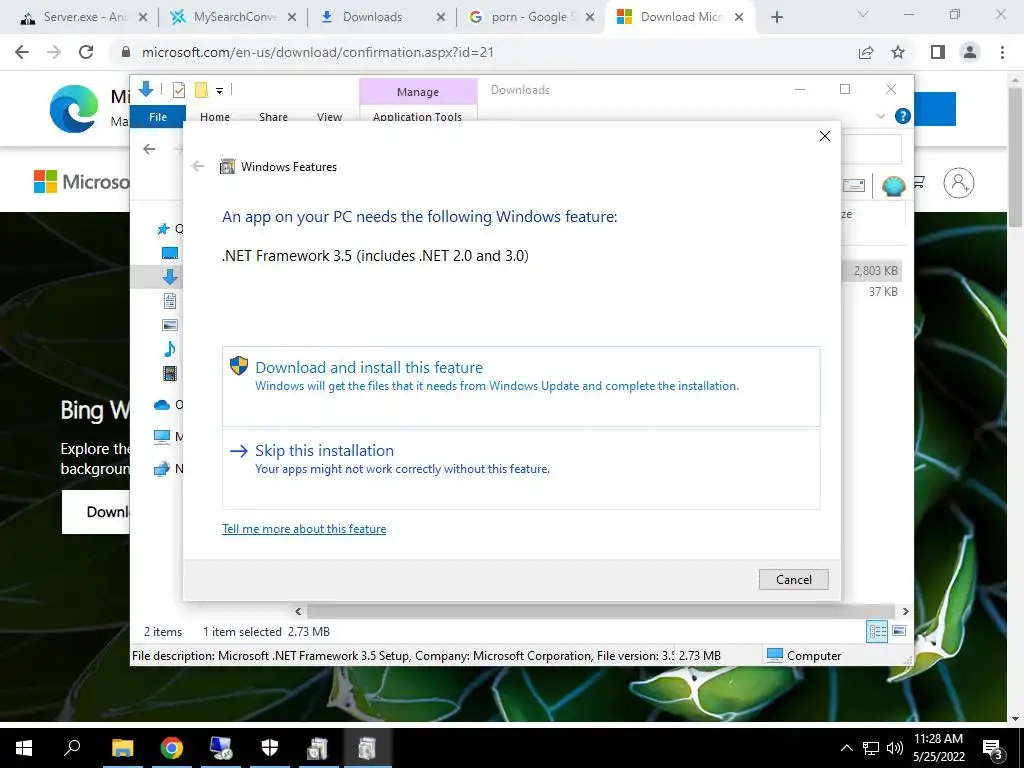Viewport: 1024px width, 768px height.
Task: Click new folder icon in Explorer title bar
Action: point(201,89)
